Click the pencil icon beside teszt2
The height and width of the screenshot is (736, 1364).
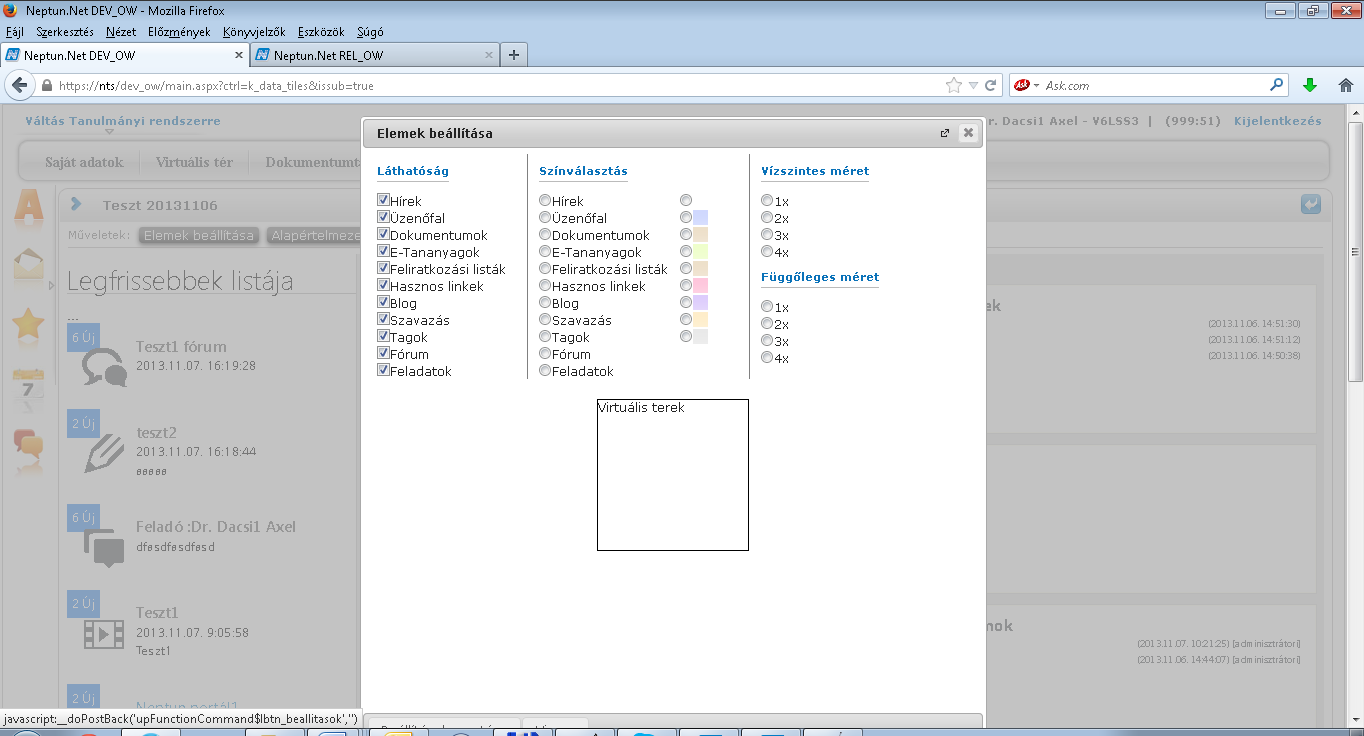coord(104,453)
